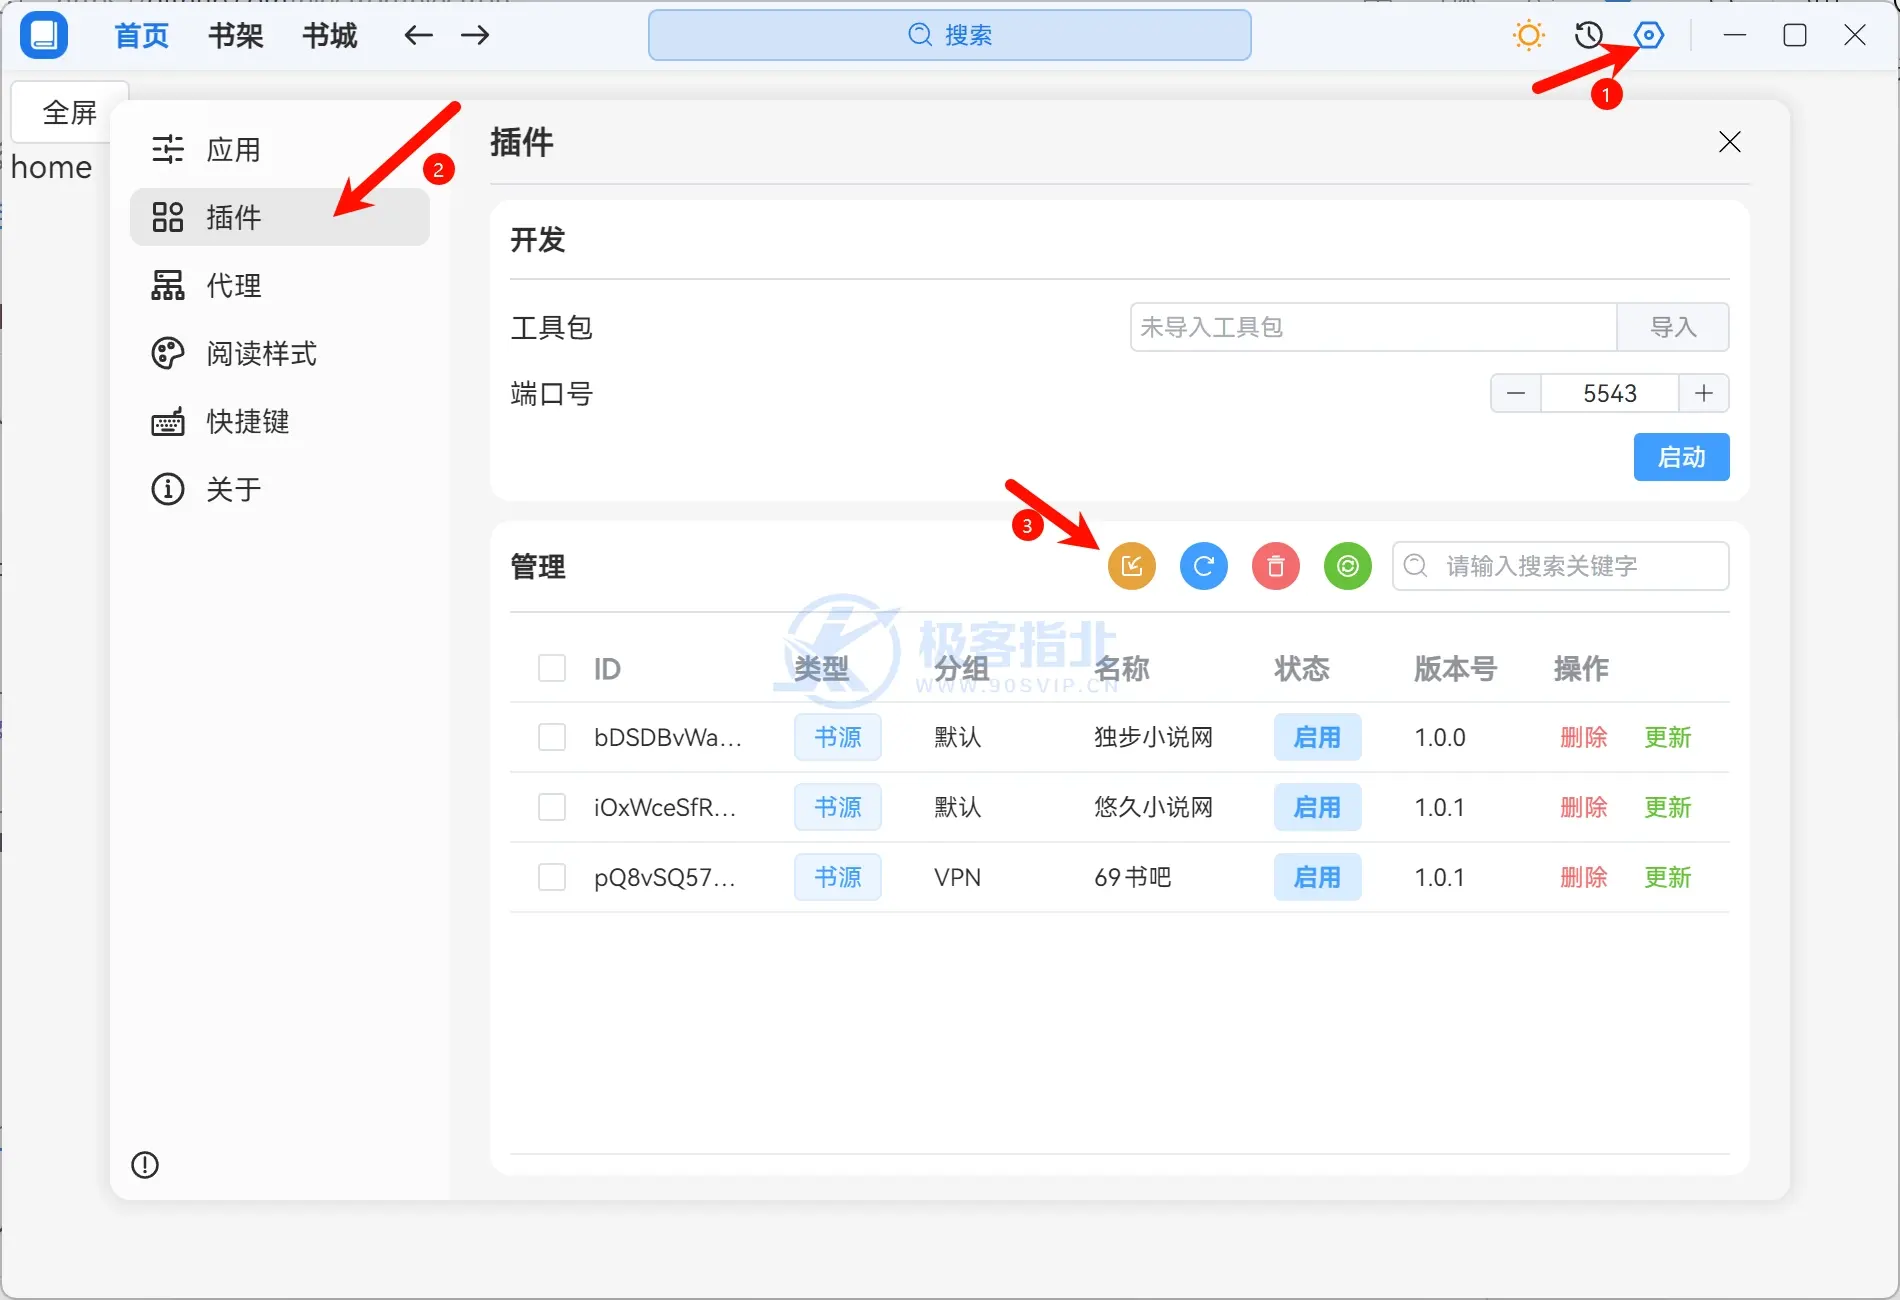Screen dimensions: 1900x1300
Task: Open the 快捷键 shortcuts section
Action: pos(280,421)
